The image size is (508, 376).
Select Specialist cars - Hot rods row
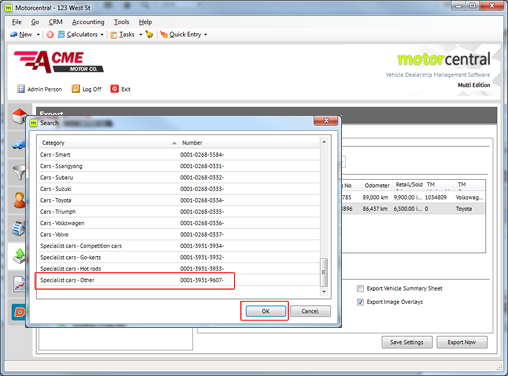tap(179, 268)
